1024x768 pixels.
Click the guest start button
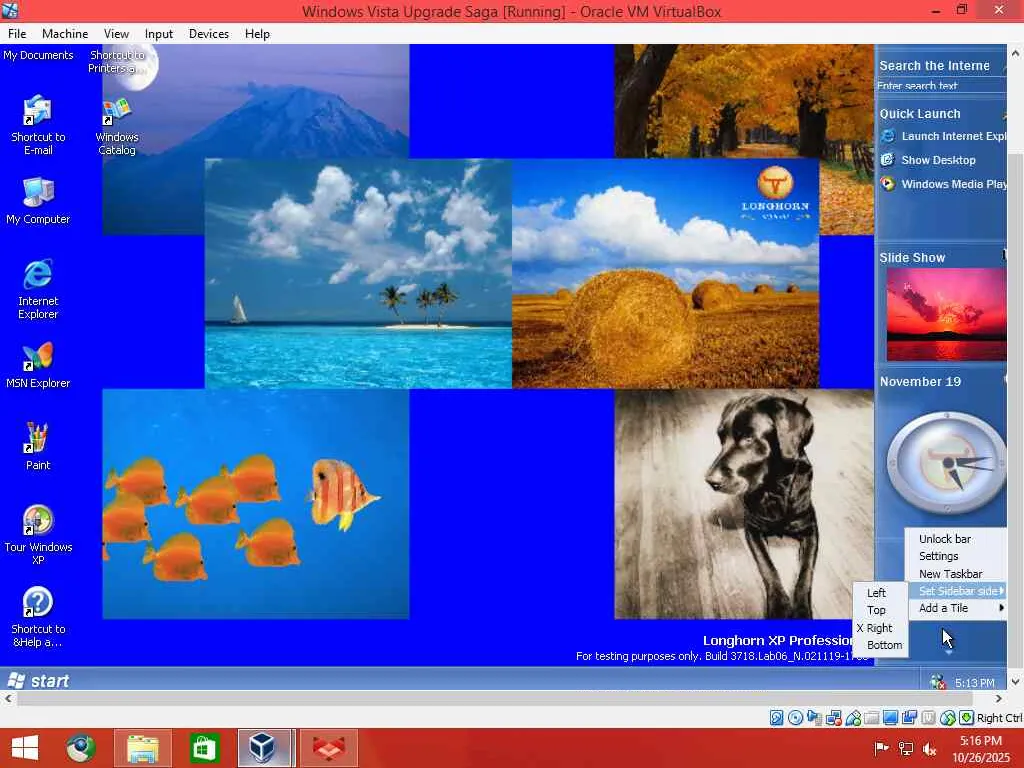pos(38,680)
